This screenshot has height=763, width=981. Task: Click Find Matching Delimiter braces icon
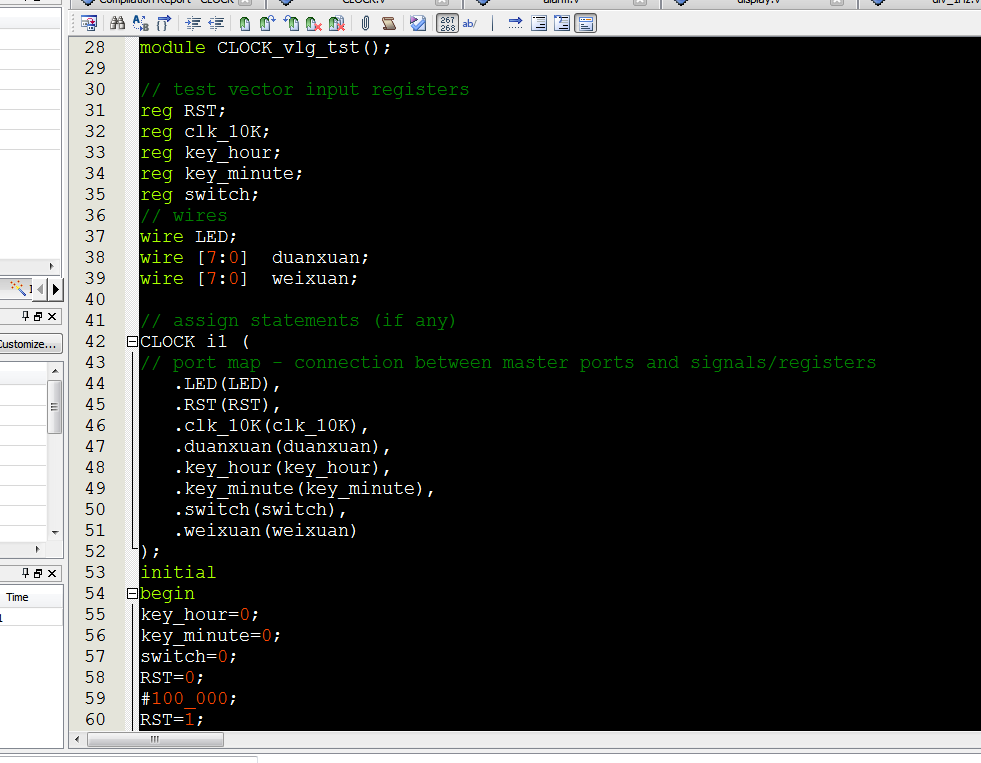click(x=163, y=24)
